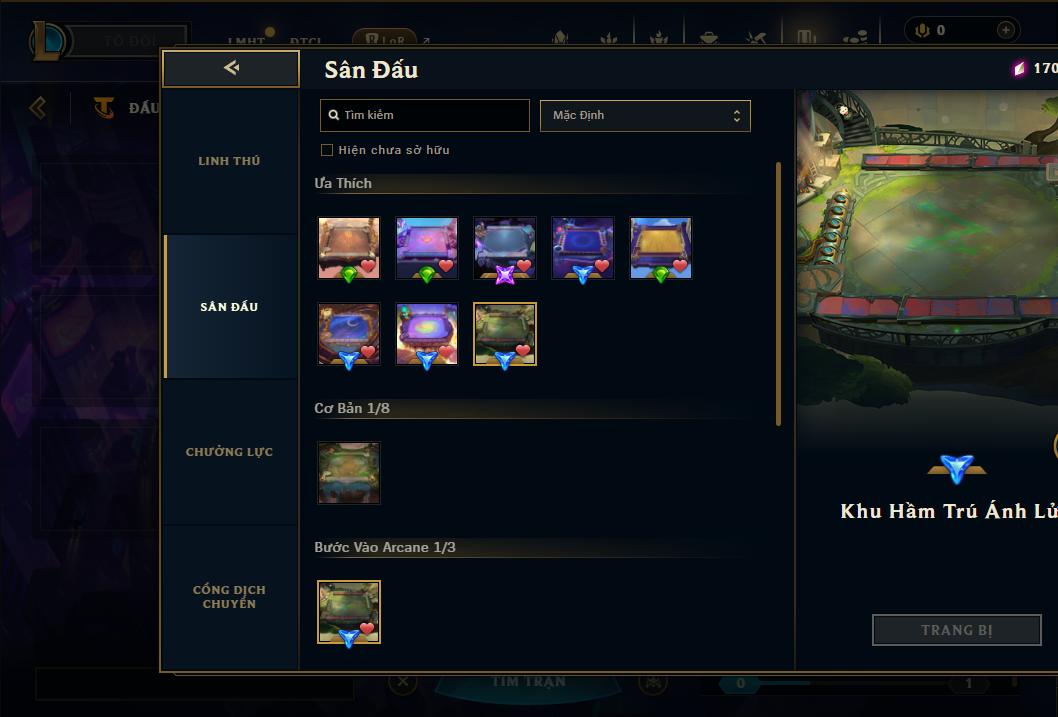Click the magnifier icon in Tìm kiếm
The image size is (1058, 717).
[333, 115]
